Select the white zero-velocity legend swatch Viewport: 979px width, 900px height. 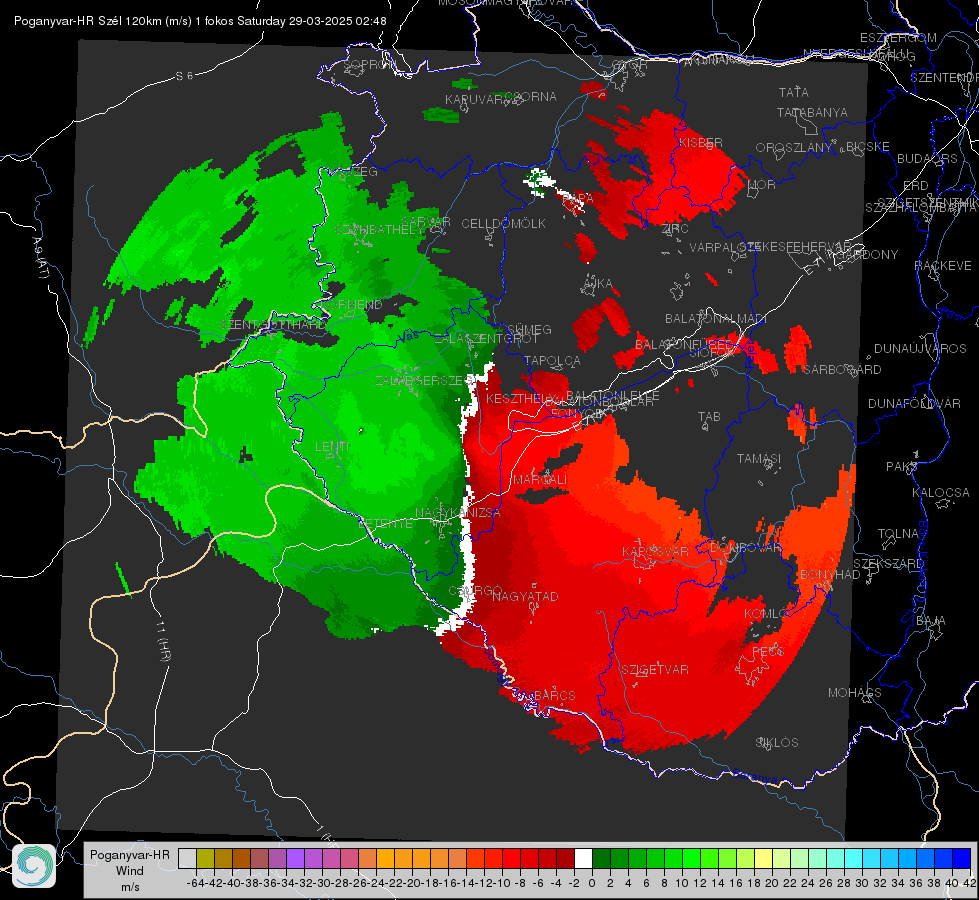[583, 859]
